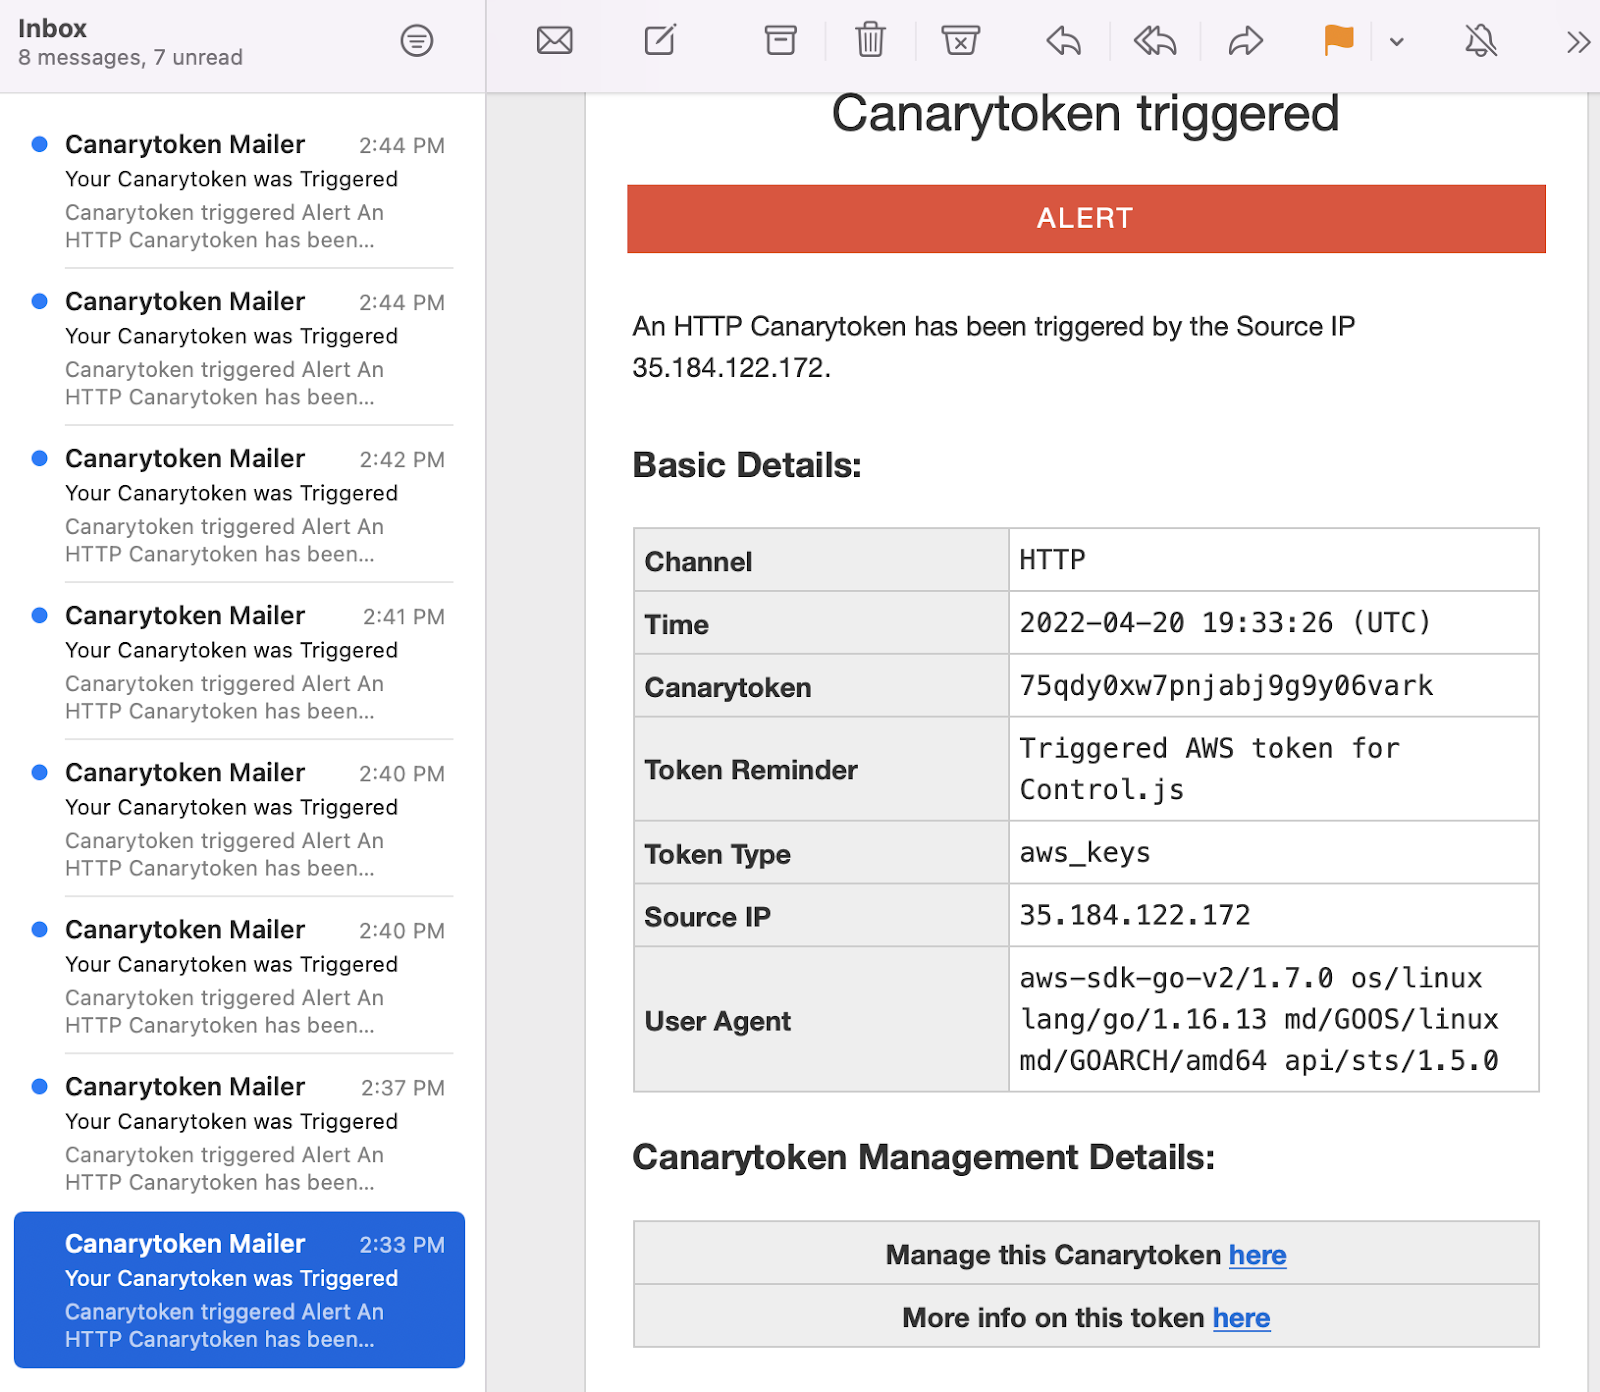Click the 'Canarytoken Management Details:' heading
This screenshot has height=1392, width=1600.
(924, 1157)
